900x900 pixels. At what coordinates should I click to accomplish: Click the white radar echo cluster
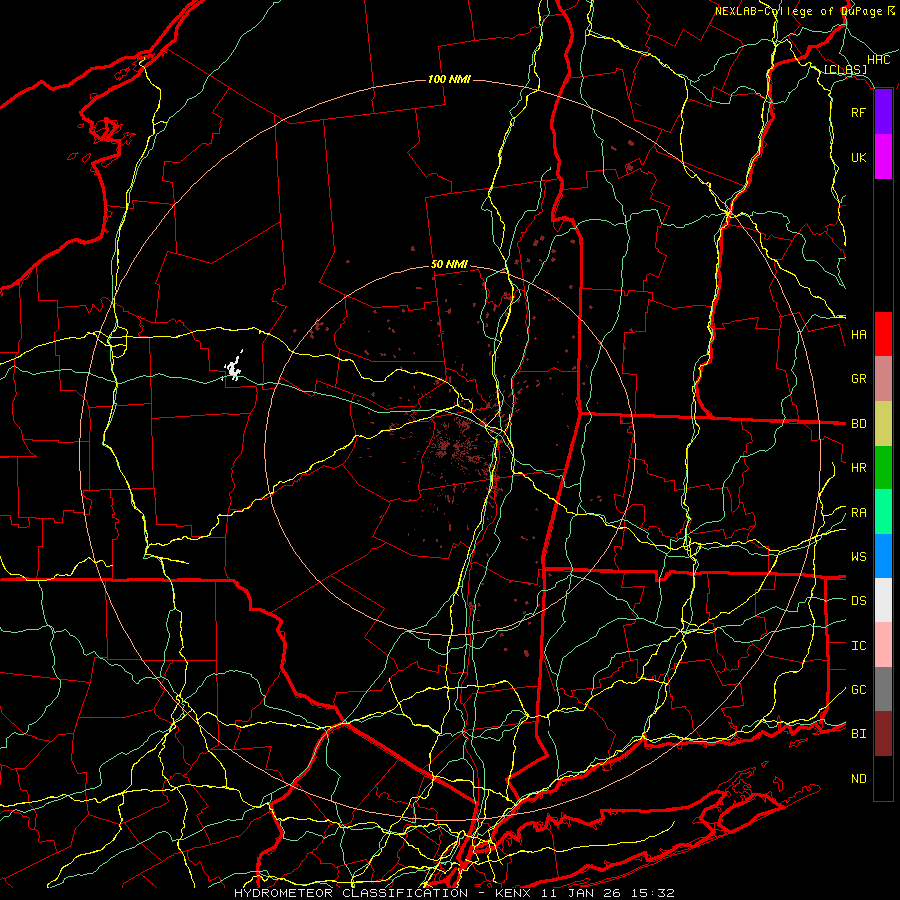(234, 367)
